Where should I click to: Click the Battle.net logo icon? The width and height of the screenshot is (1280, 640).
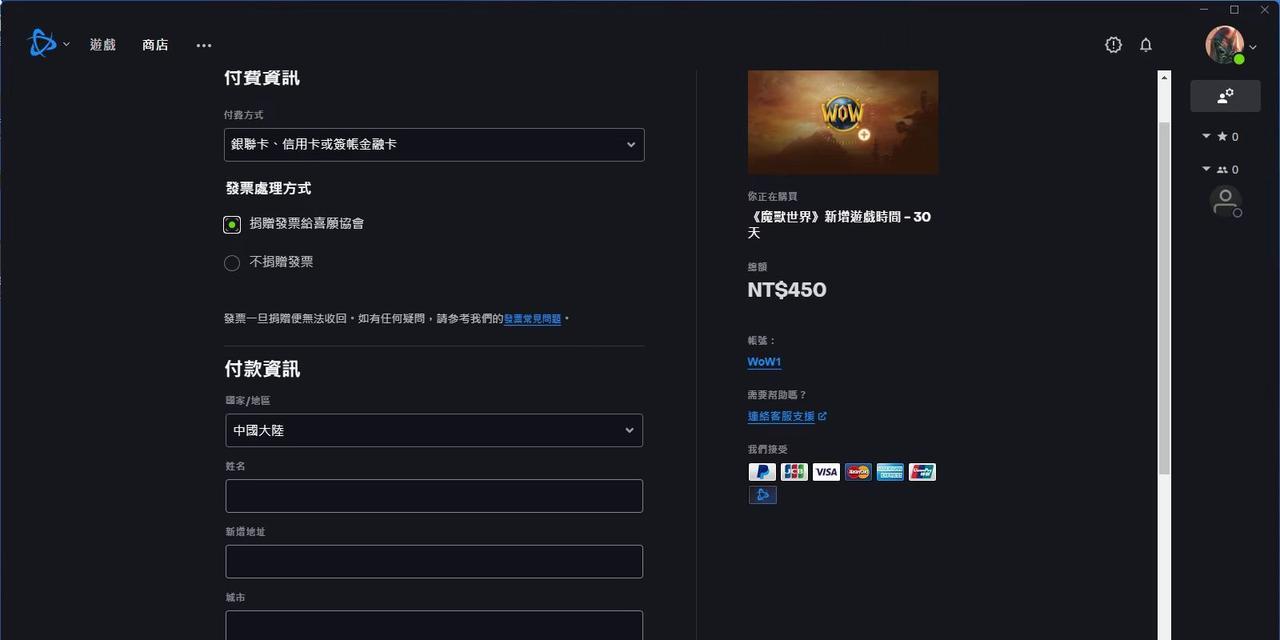(40, 43)
